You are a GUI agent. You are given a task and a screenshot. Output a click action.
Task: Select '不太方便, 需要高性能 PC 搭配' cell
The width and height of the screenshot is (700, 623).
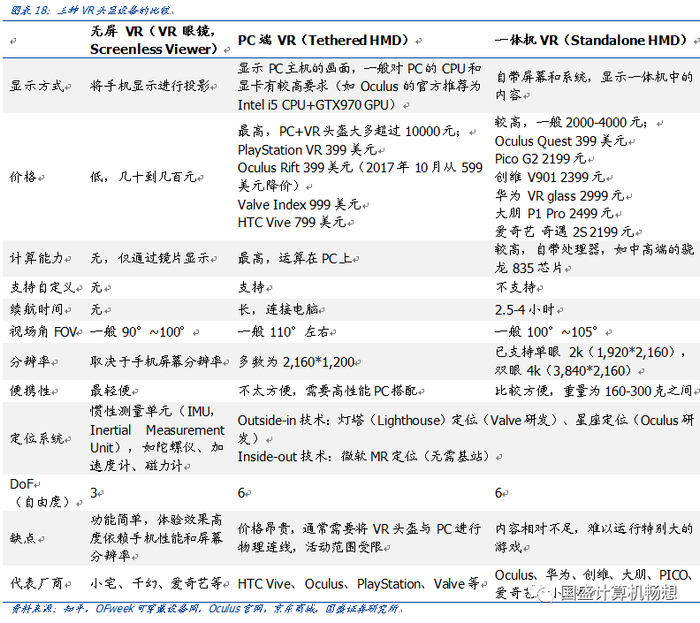pos(327,390)
